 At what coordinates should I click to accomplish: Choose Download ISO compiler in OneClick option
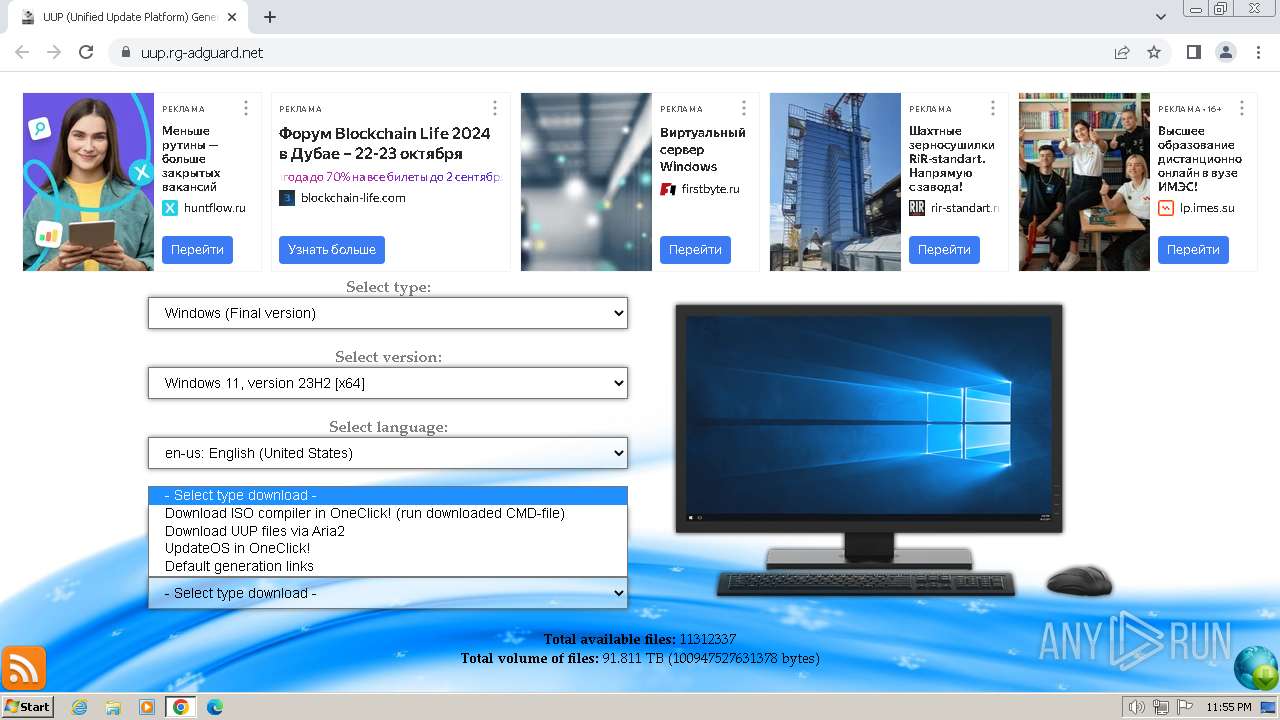388,513
